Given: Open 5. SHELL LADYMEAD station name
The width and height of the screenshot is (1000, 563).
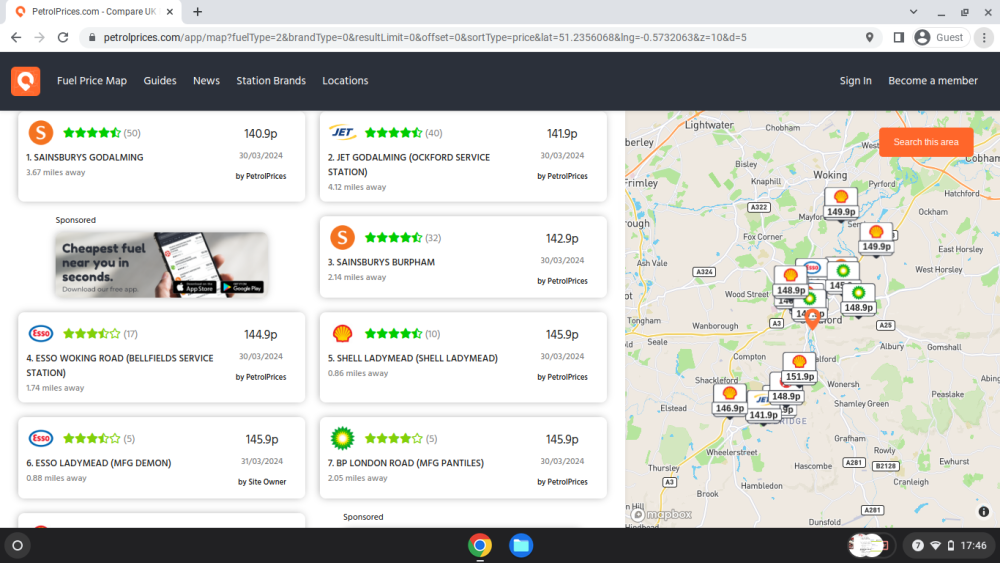Looking at the screenshot, I should (x=413, y=358).
